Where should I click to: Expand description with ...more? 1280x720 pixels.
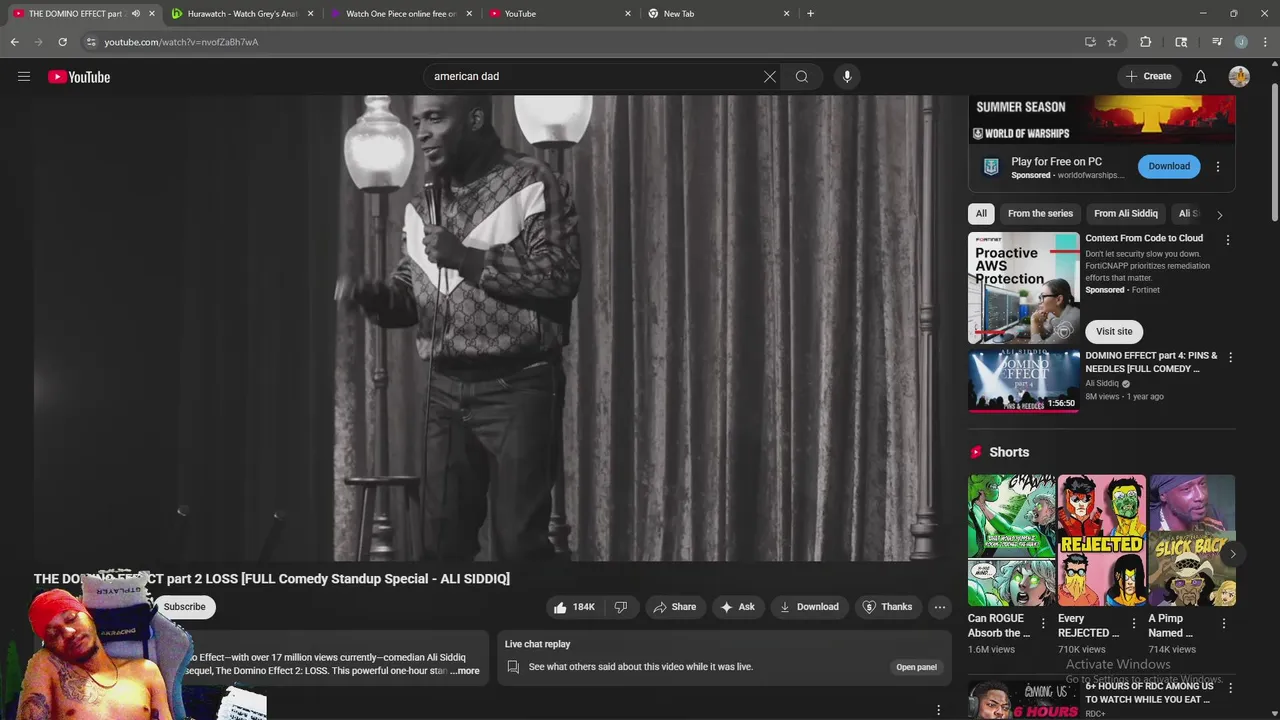465,671
